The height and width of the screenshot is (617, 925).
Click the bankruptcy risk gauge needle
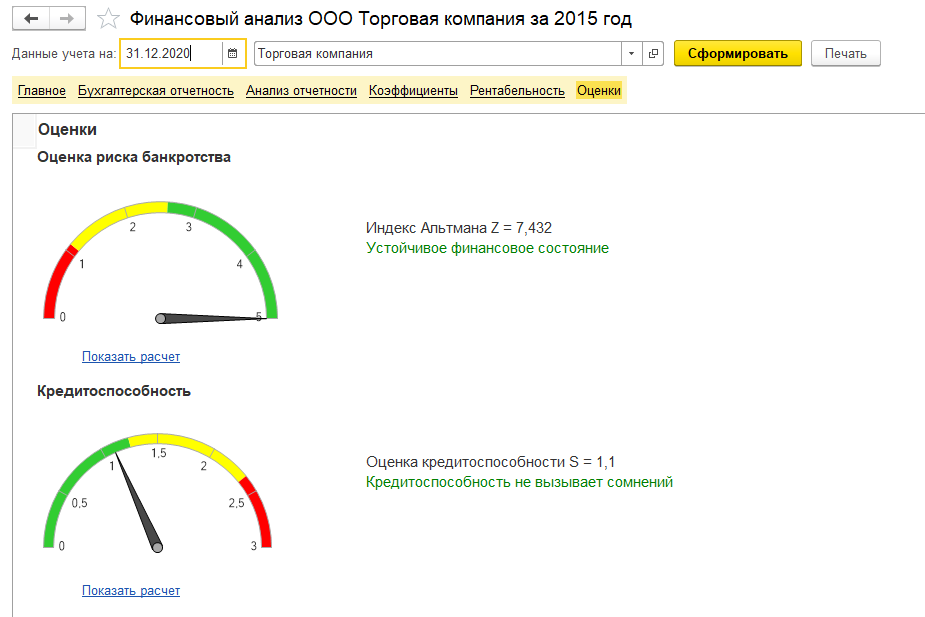pos(211,319)
